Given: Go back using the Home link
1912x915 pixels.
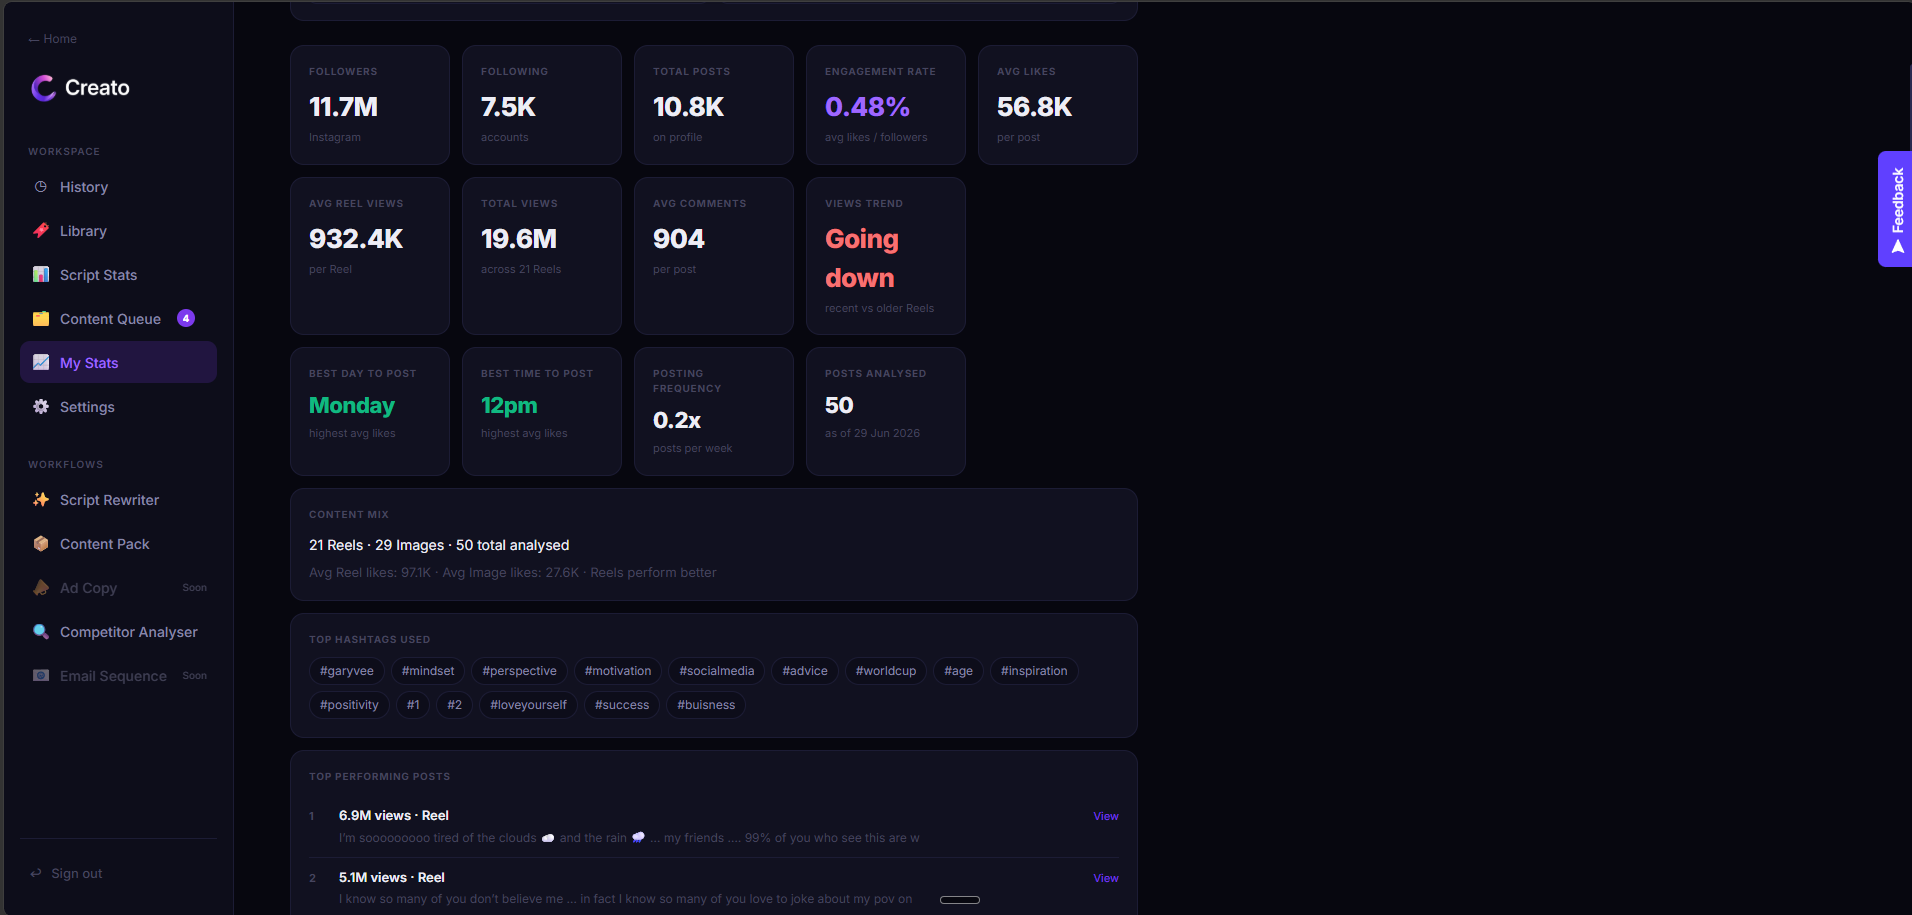Looking at the screenshot, I should [53, 39].
